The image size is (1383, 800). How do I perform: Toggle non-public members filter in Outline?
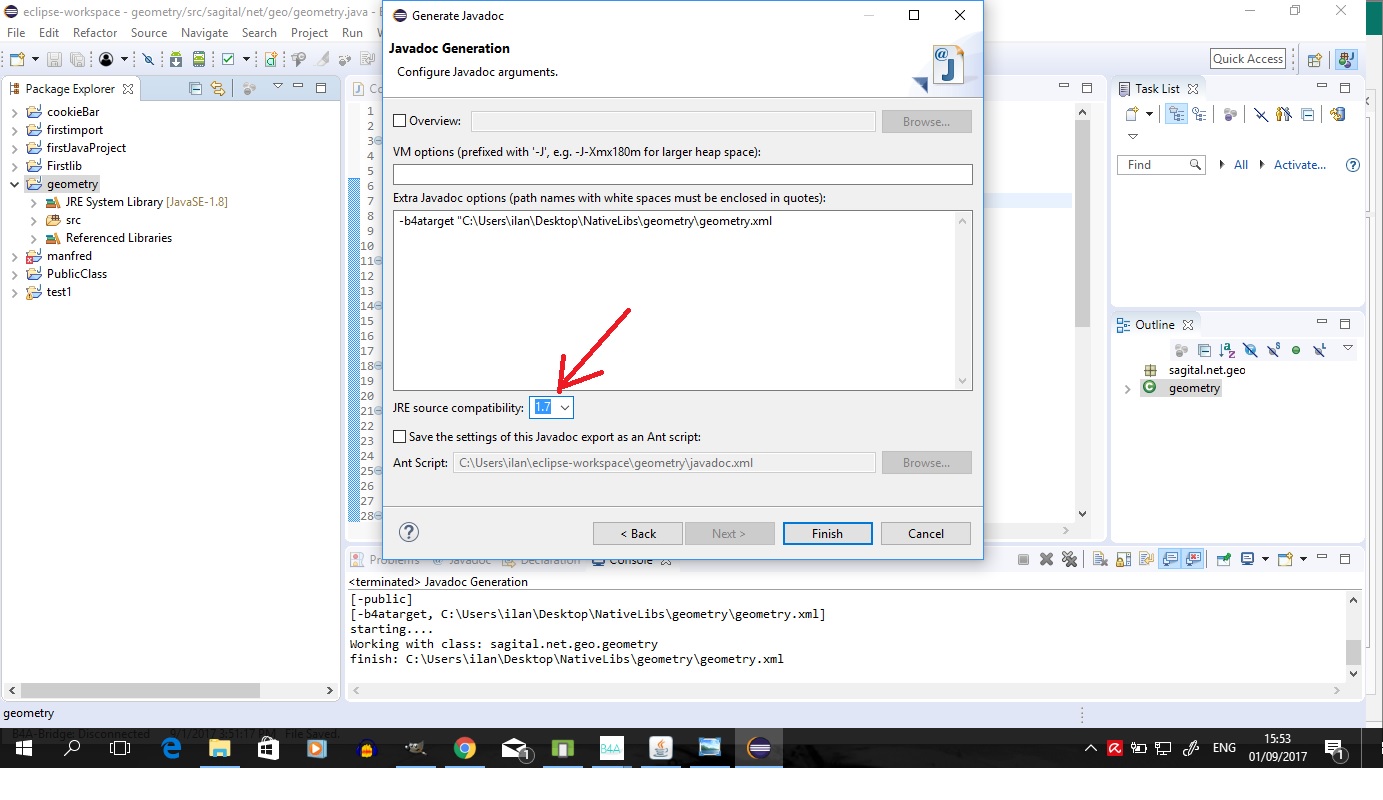point(1296,350)
